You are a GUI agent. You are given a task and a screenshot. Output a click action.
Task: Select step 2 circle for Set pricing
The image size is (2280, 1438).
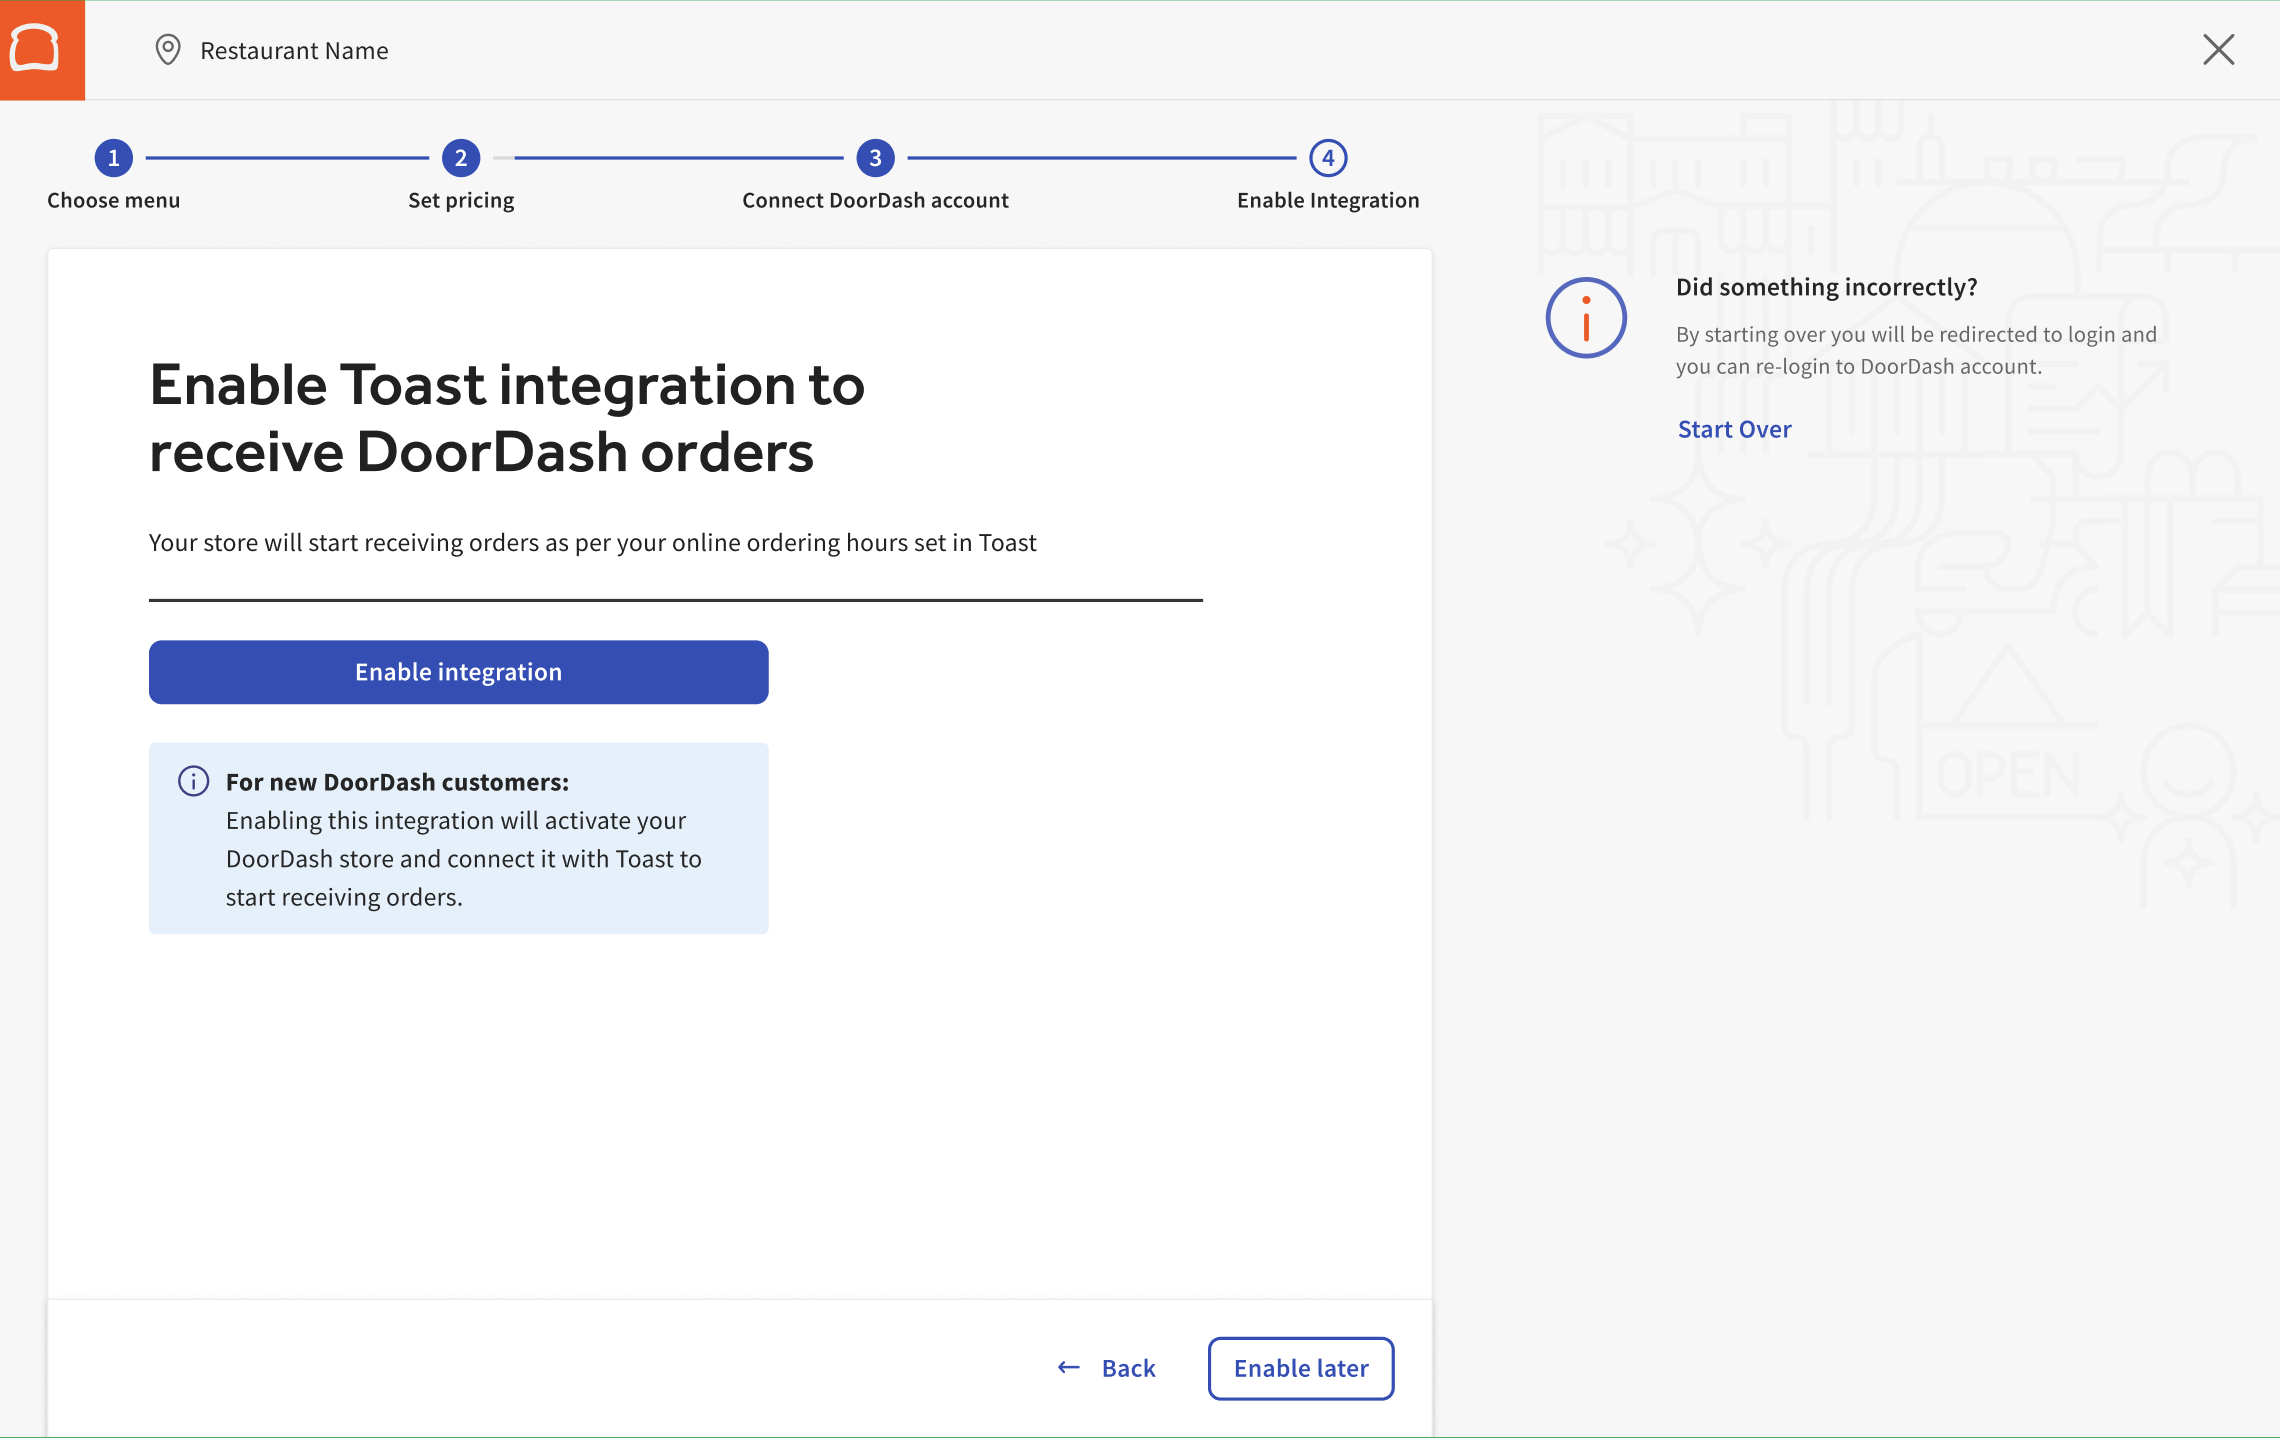click(x=461, y=157)
